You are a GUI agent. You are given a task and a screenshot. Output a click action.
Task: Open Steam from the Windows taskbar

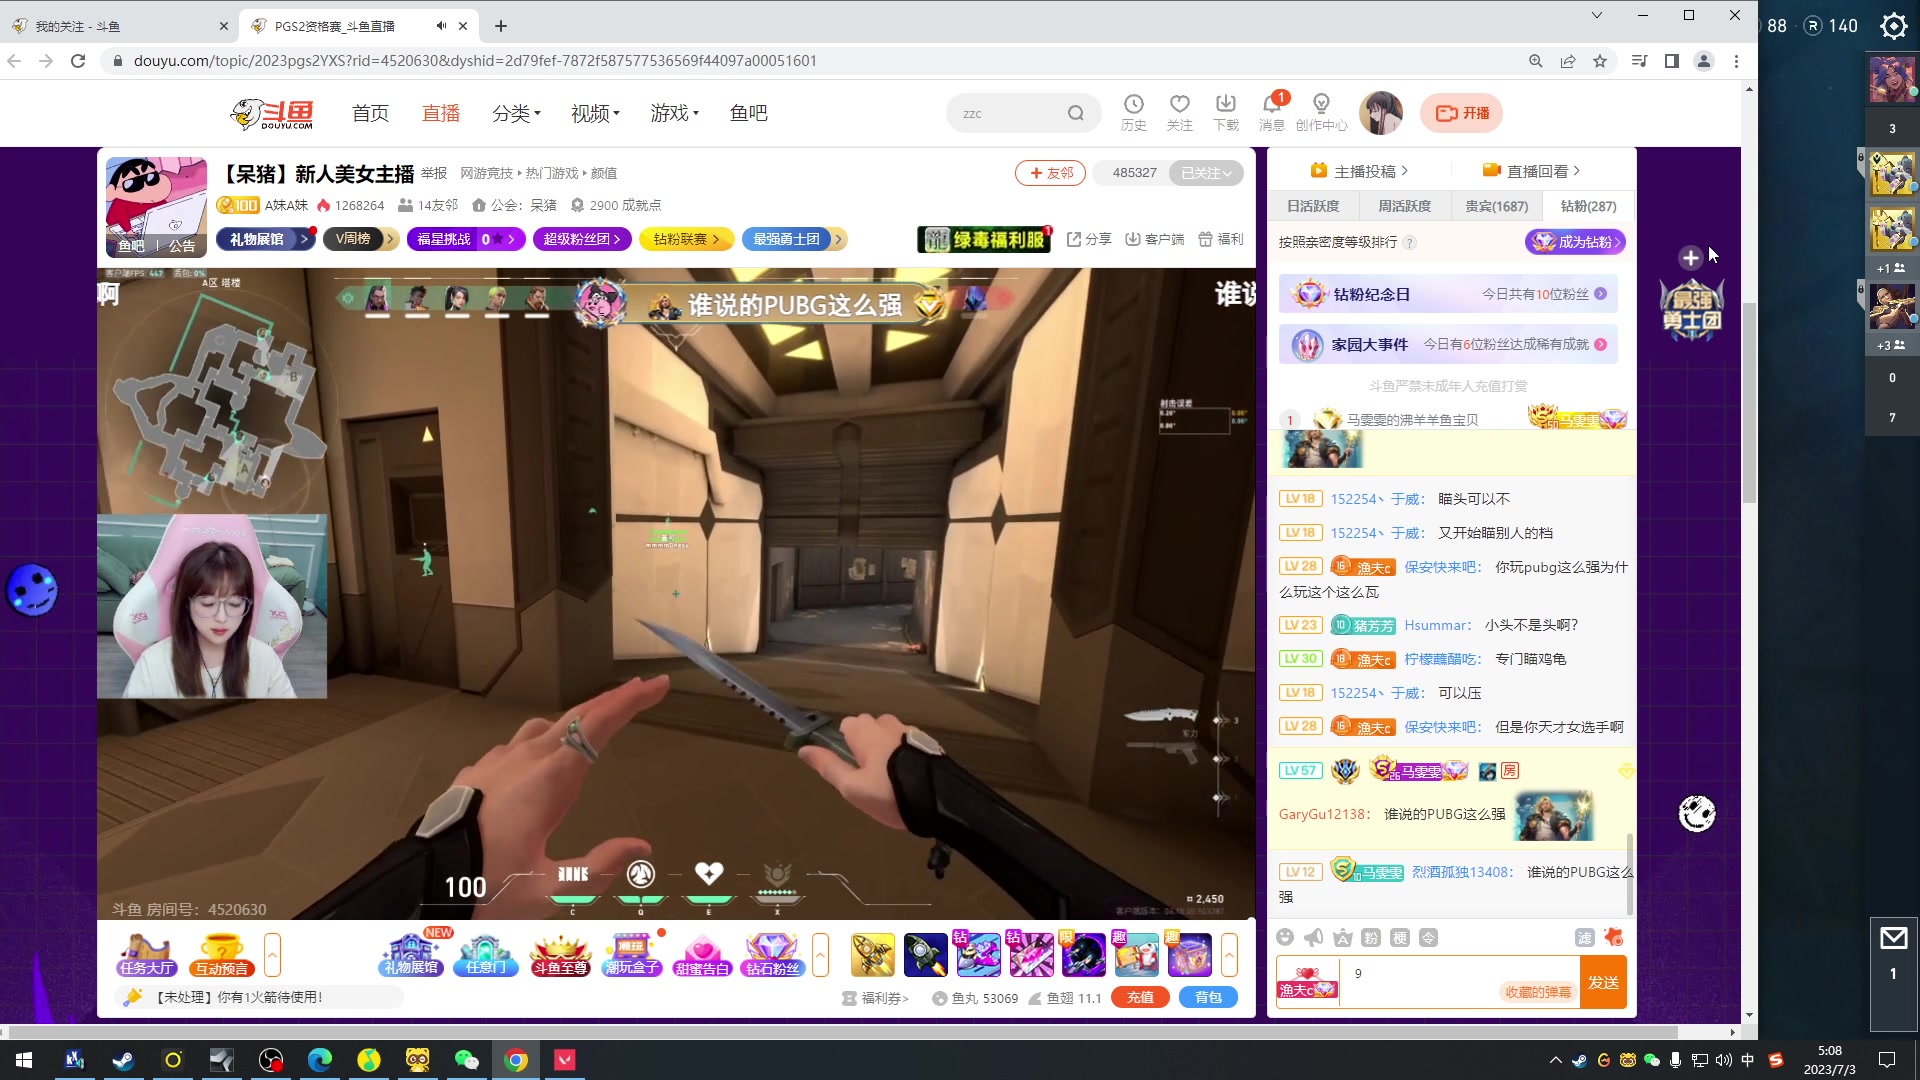pos(124,1060)
